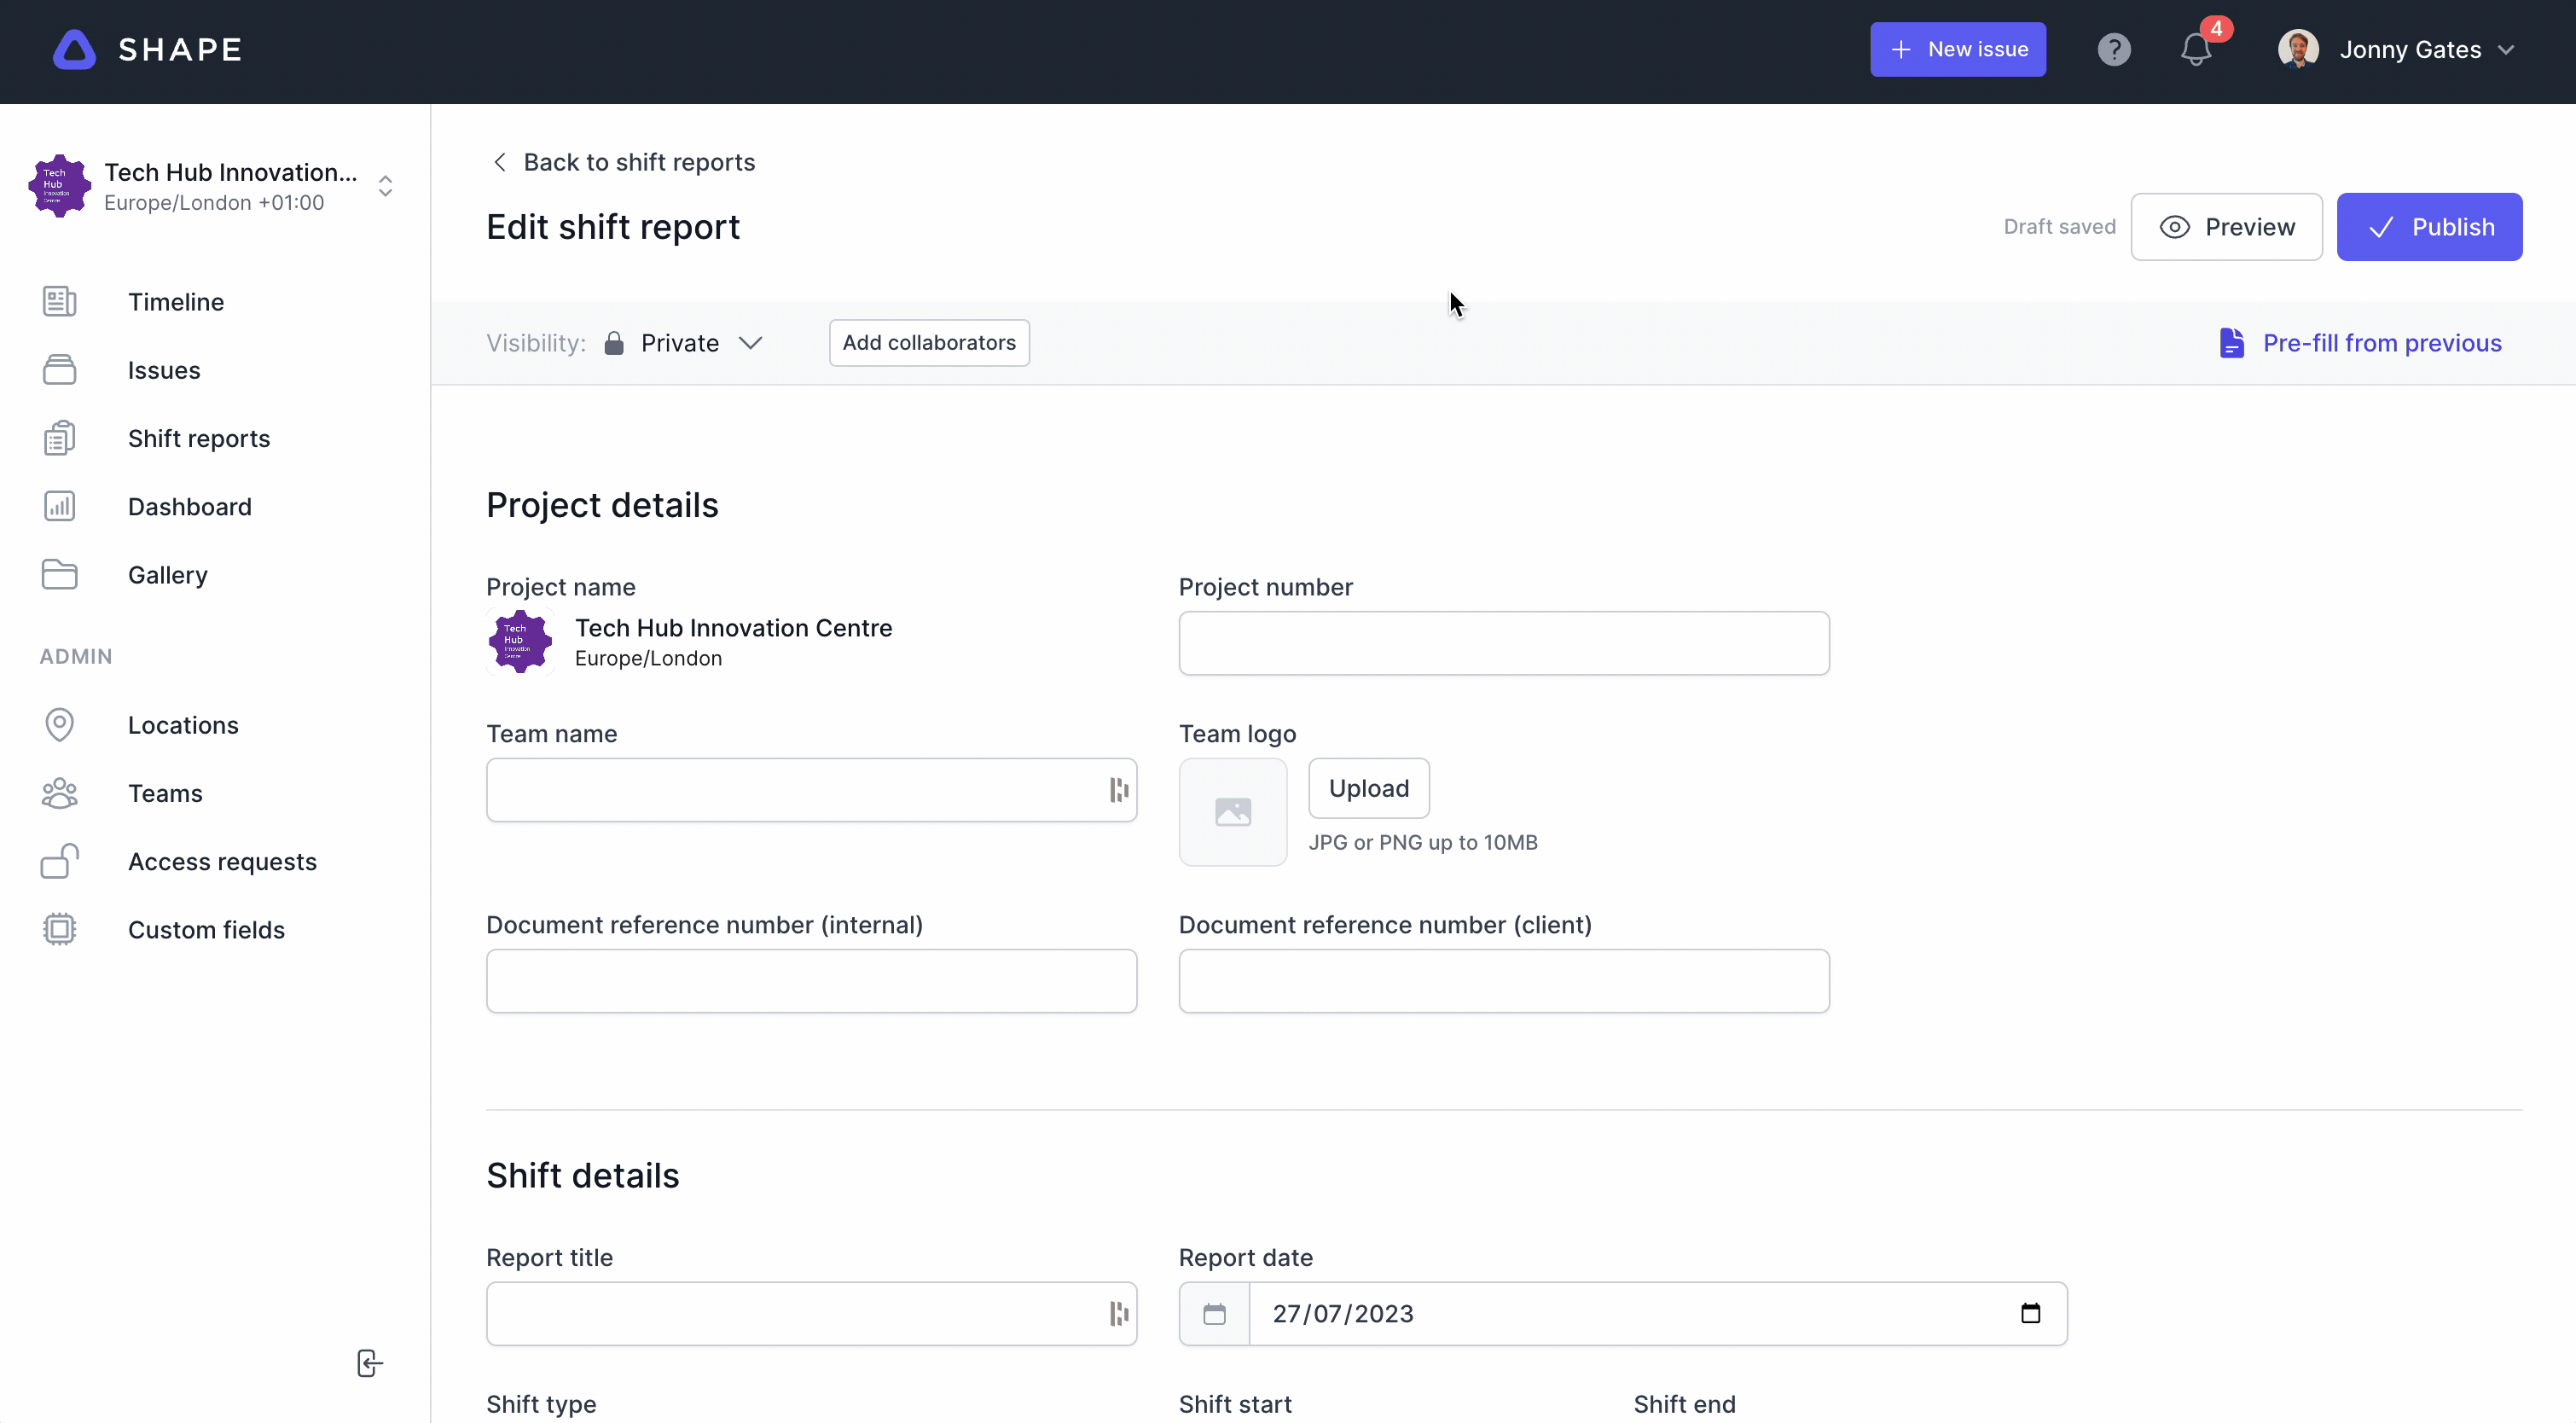The image size is (2576, 1423).
Task: Click the Preview button
Action: [2226, 227]
